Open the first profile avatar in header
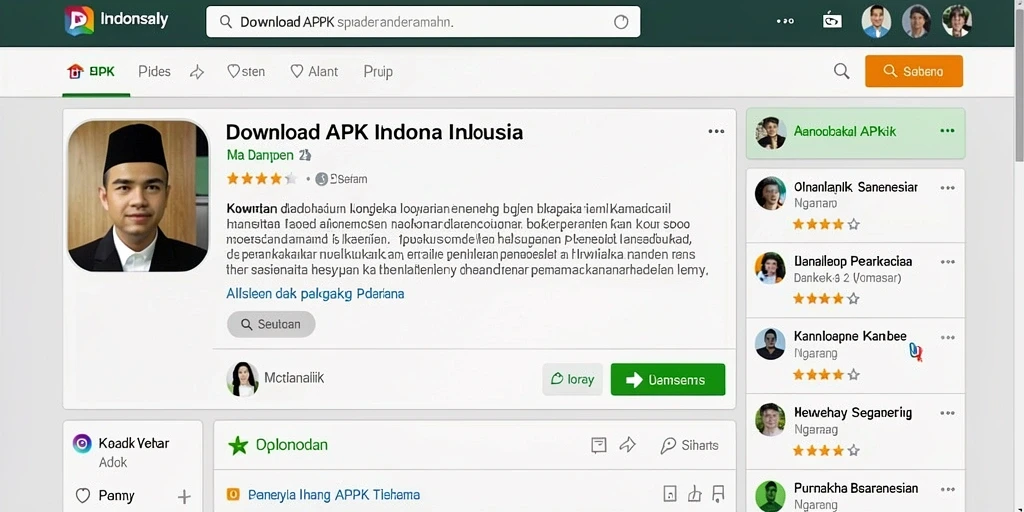This screenshot has height=512, width=1024. pyautogui.click(x=876, y=21)
